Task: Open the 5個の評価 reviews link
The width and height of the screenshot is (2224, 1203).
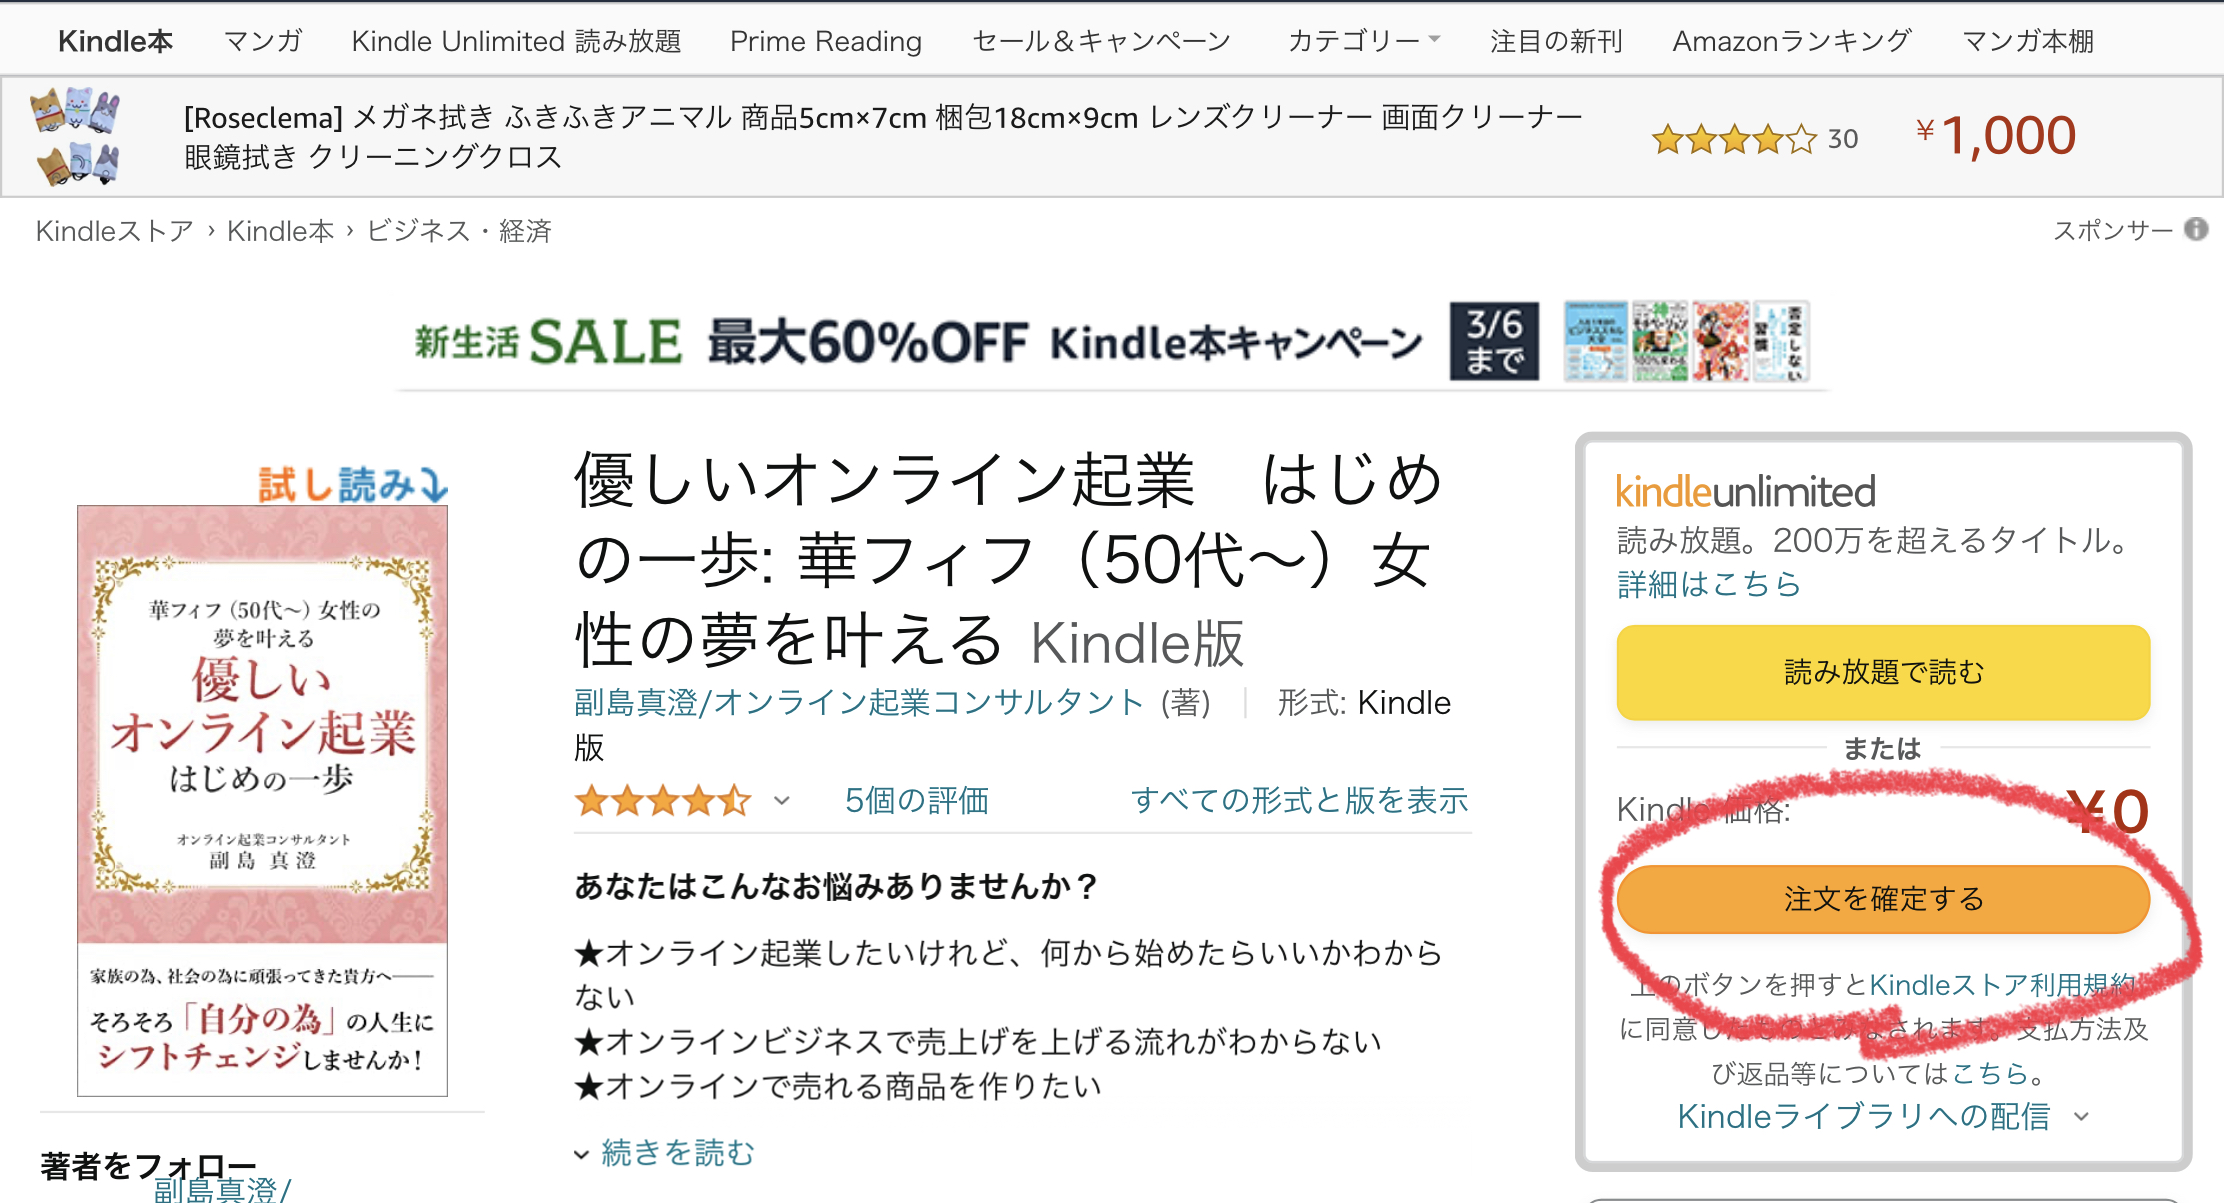Action: pos(916,801)
